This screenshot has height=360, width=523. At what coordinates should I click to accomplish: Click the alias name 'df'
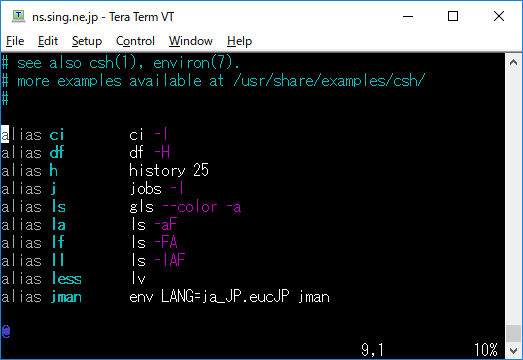coord(57,153)
